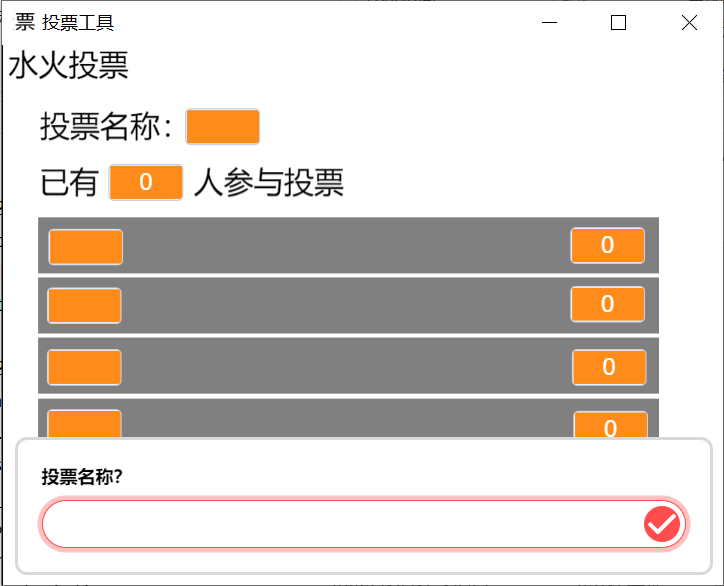
Task: Click the 投票名称 answer input field
Action: [342, 524]
